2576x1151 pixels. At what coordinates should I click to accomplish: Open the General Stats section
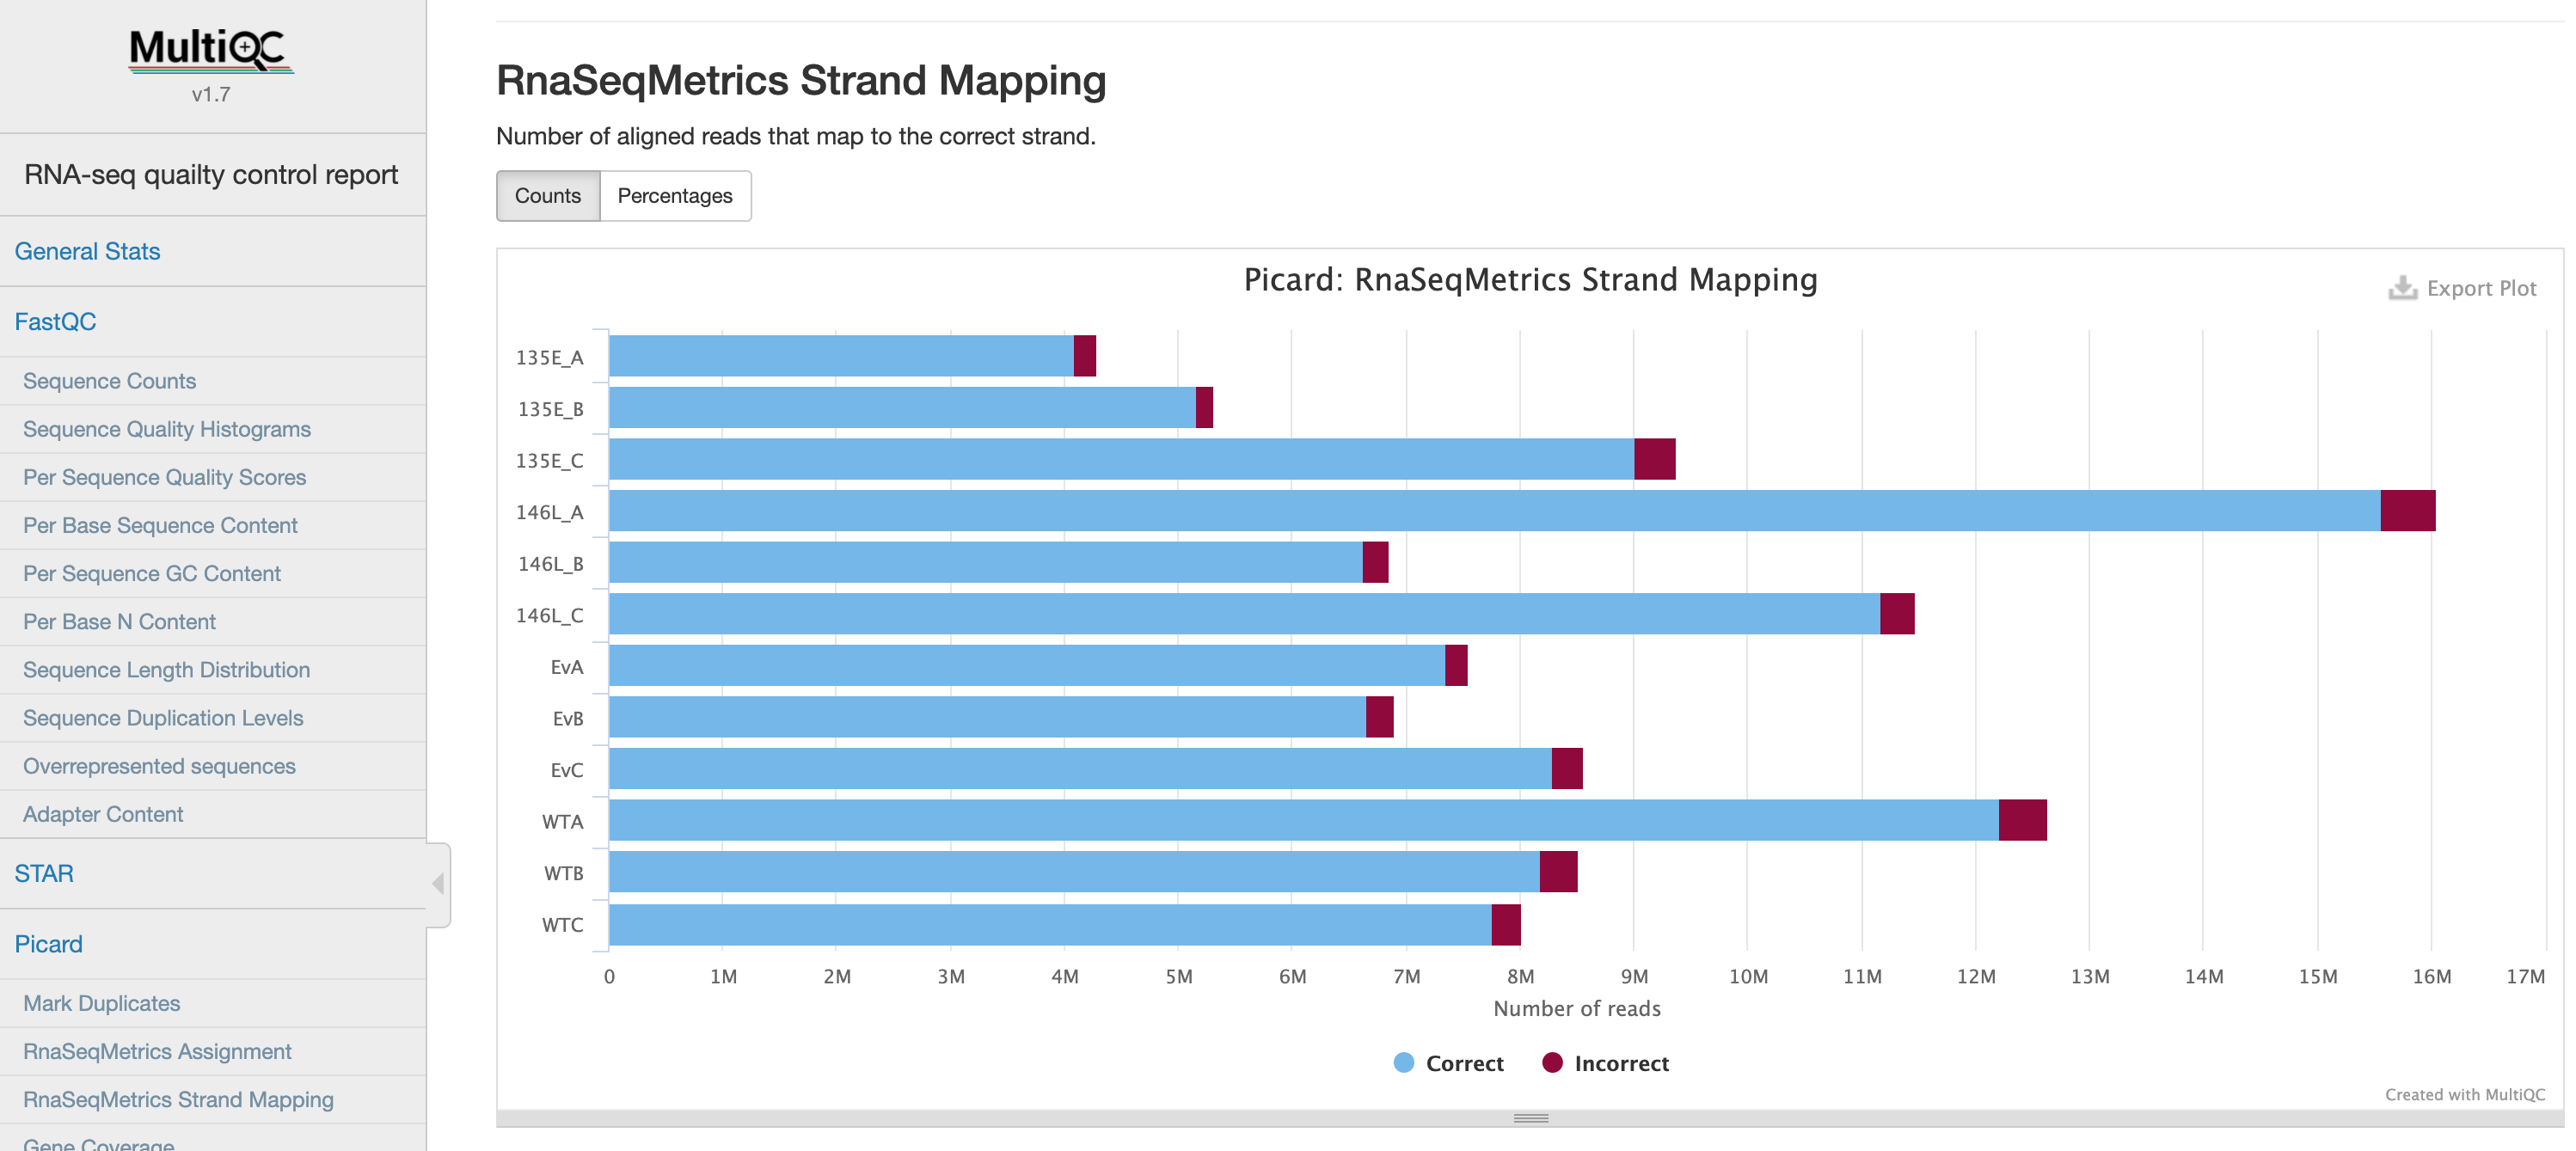click(87, 251)
